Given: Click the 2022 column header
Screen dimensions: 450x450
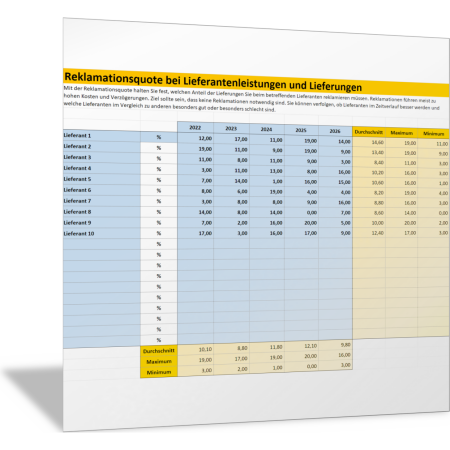Looking at the screenshot, I should (x=195, y=127).
